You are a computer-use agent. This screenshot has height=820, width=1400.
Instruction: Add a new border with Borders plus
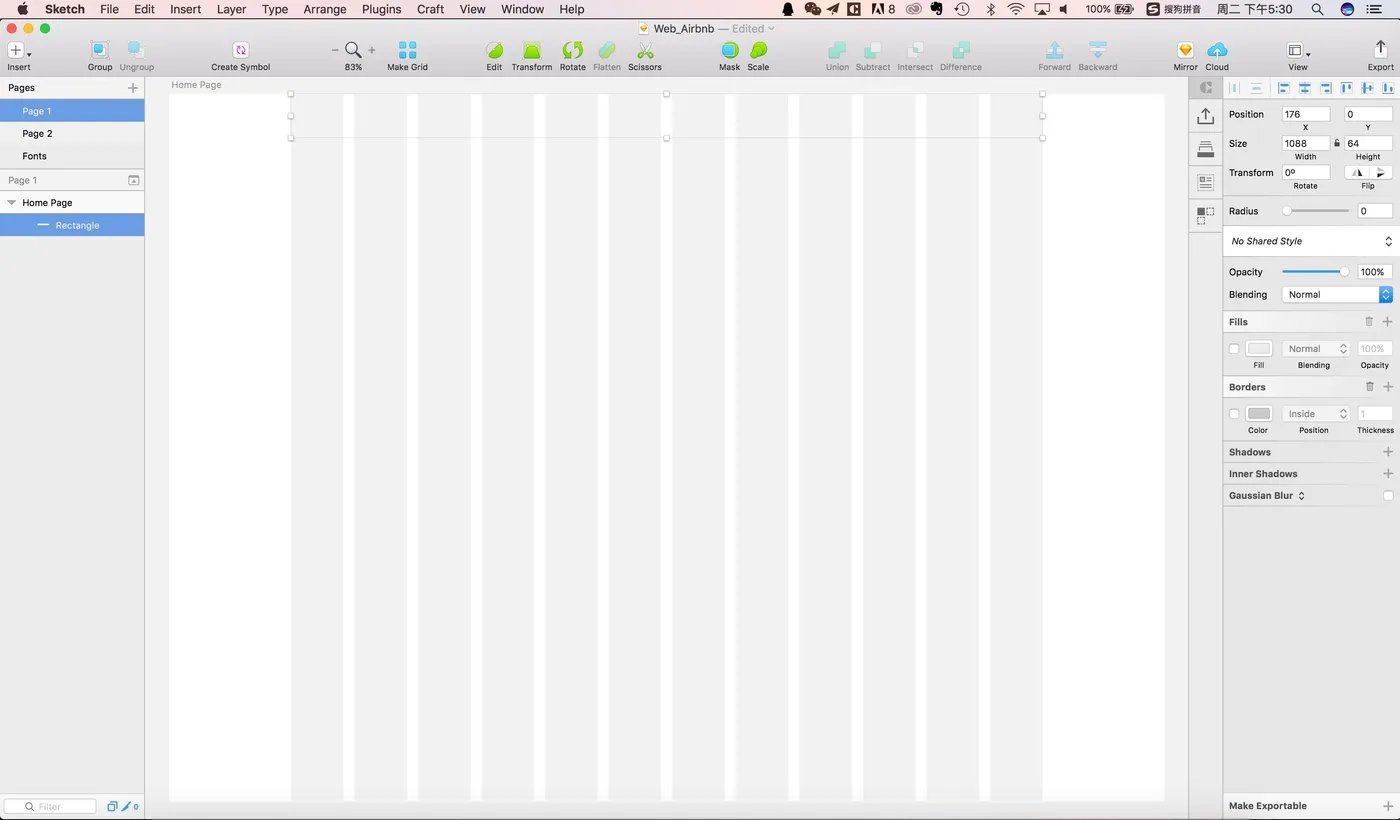1387,387
